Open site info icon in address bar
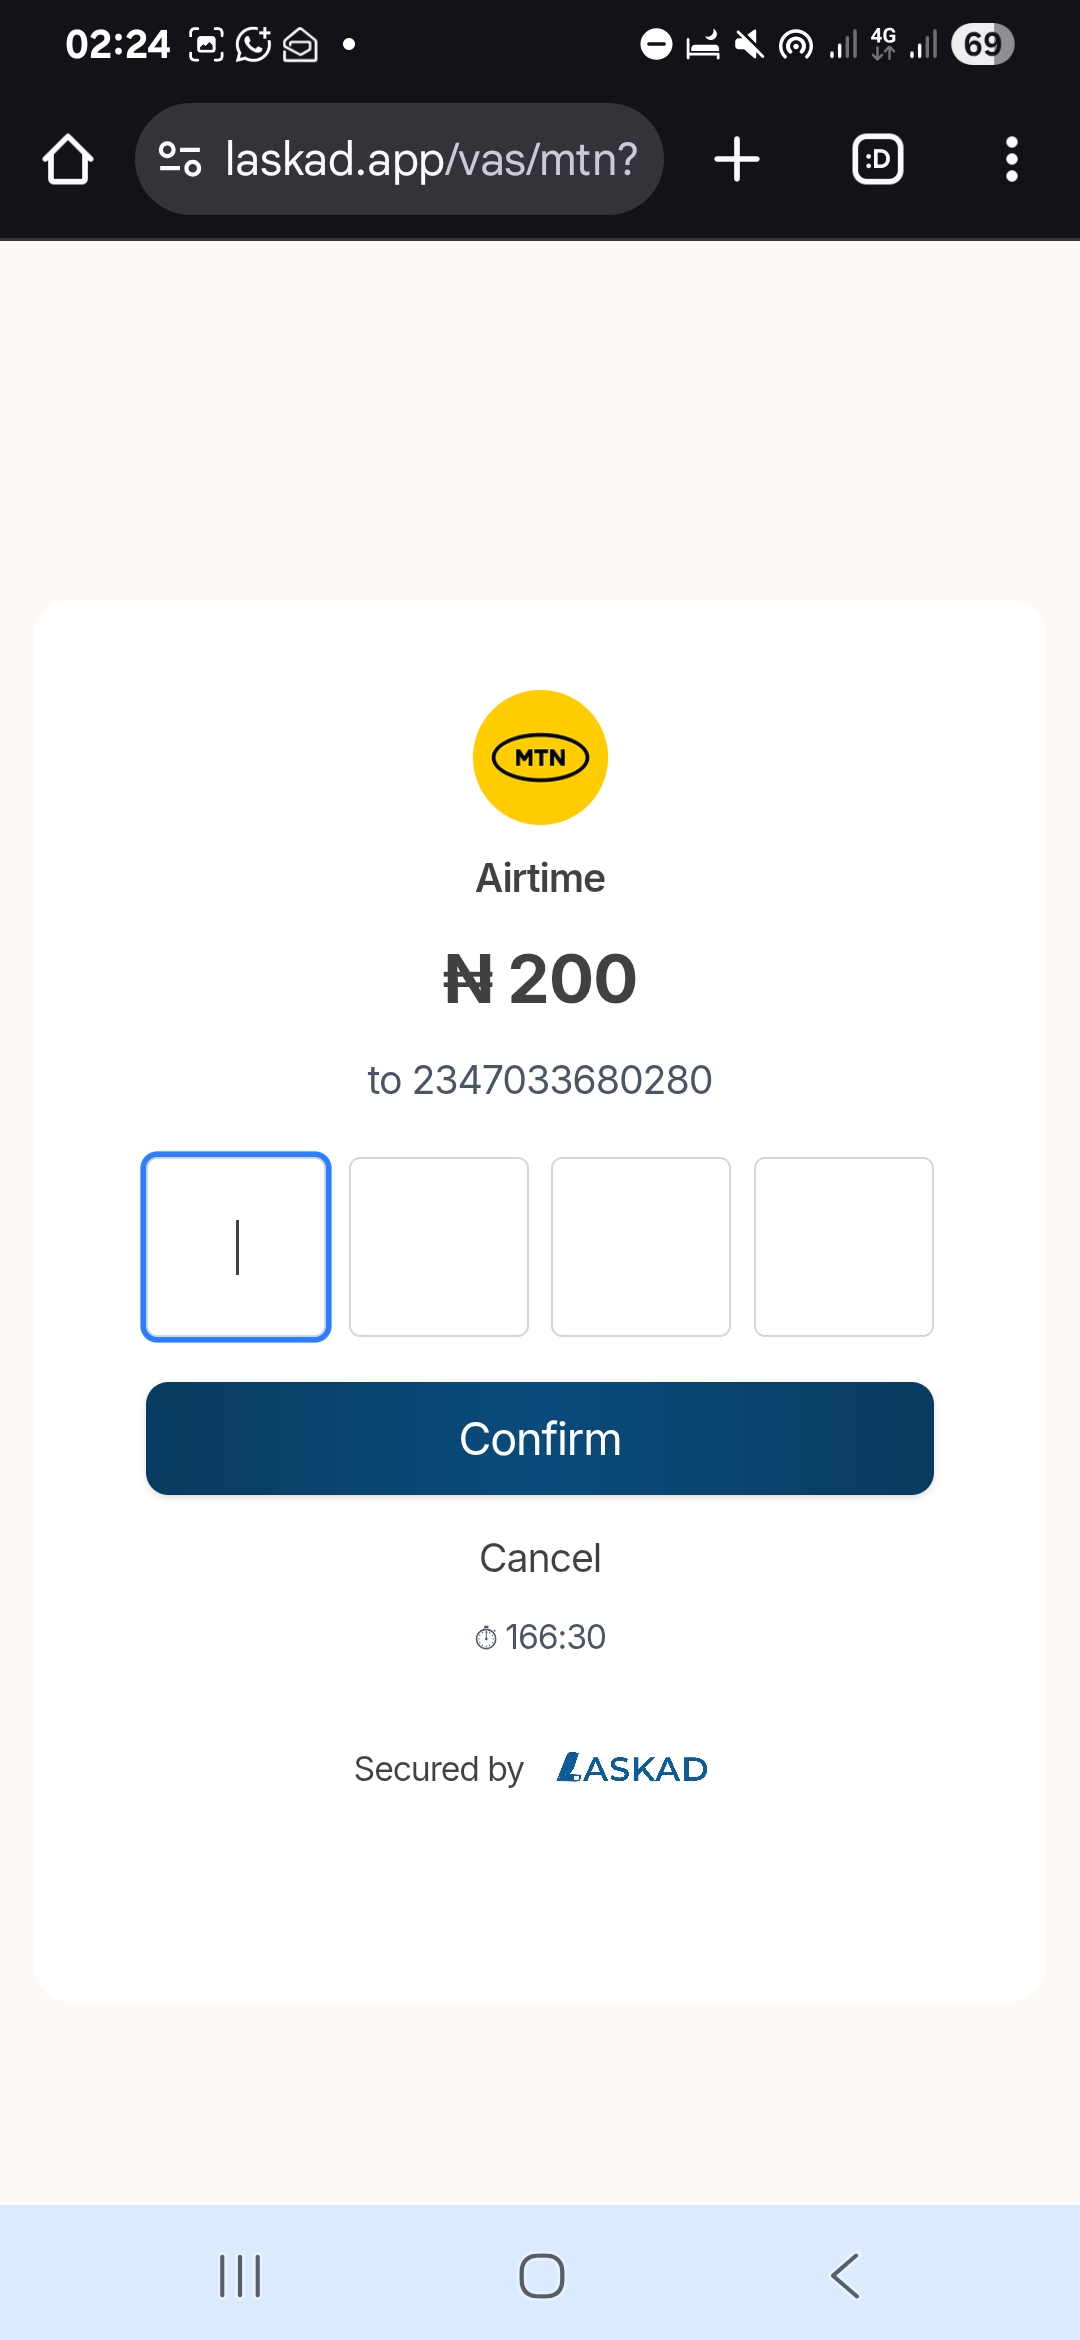The width and height of the screenshot is (1080, 2340). click(x=180, y=159)
